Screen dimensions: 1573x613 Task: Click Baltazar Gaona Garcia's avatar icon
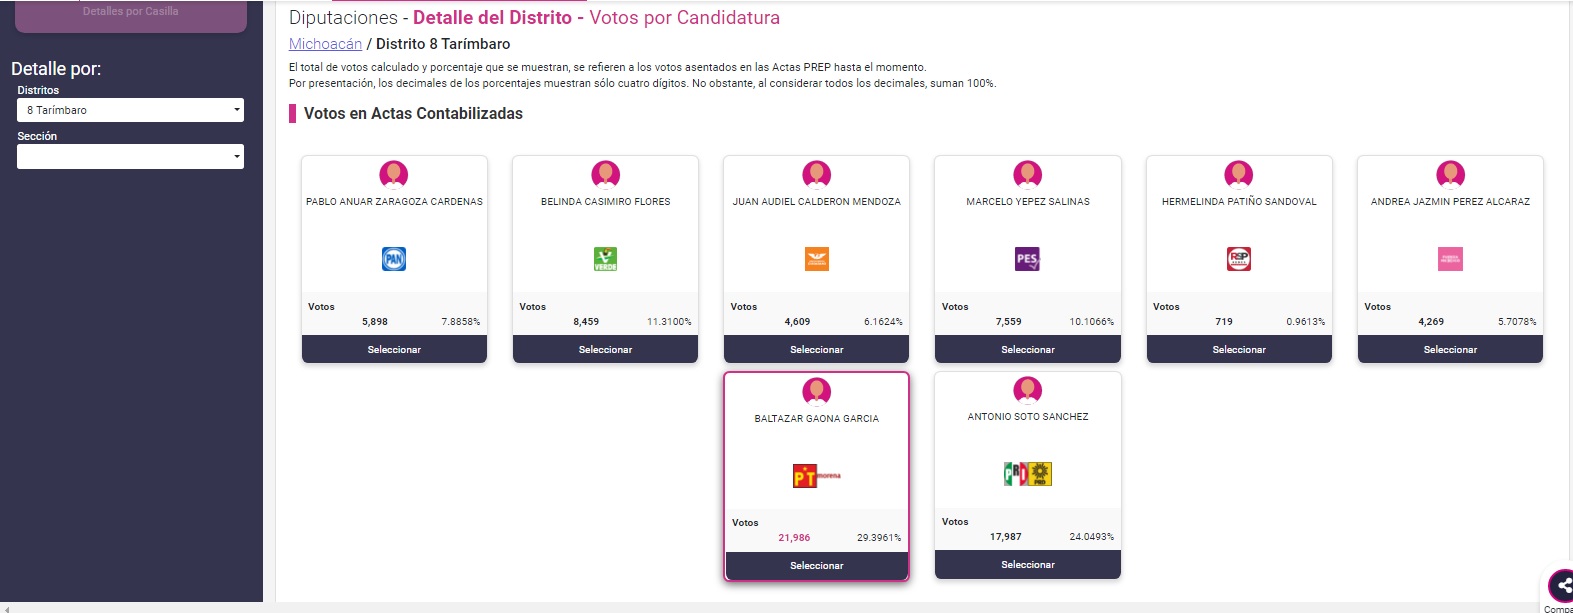pyautogui.click(x=817, y=391)
